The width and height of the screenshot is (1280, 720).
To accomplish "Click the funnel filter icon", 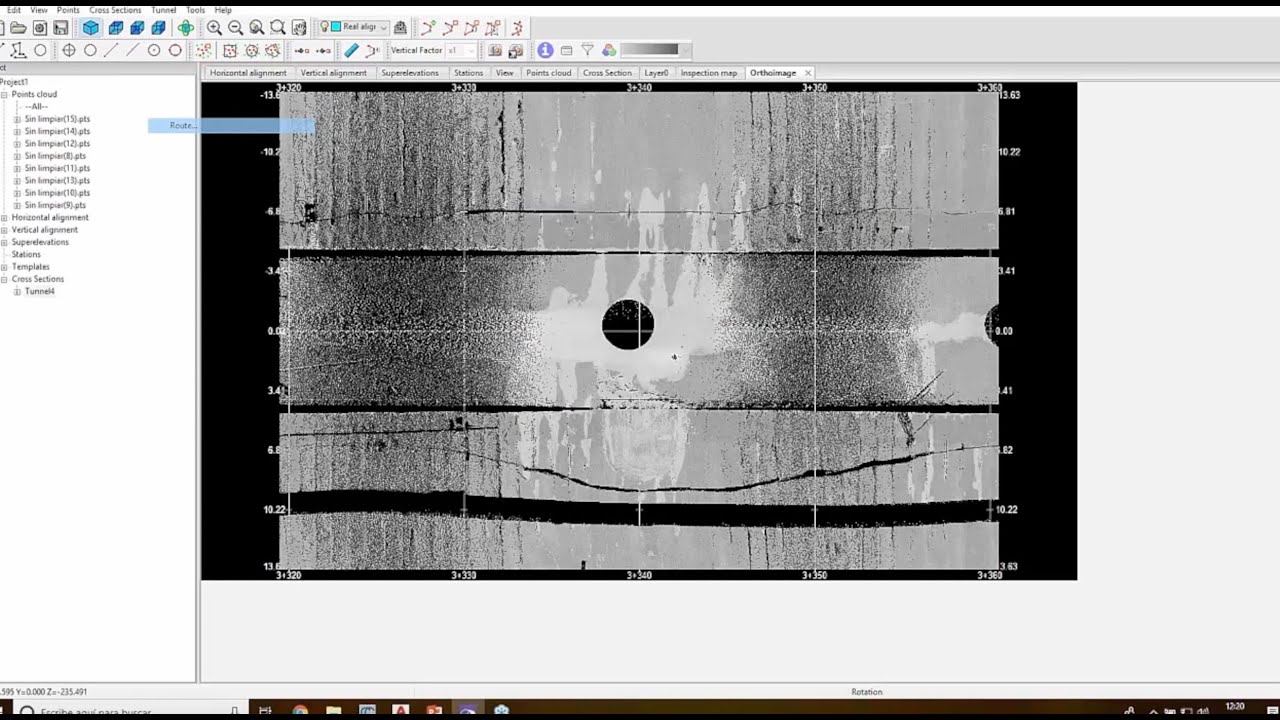I will 588,50.
